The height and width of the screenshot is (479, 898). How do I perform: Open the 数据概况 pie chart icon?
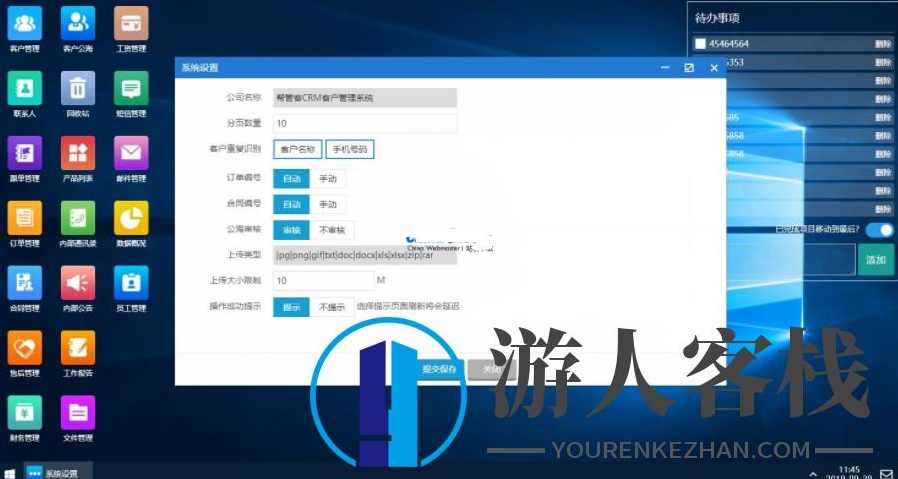(x=131, y=218)
